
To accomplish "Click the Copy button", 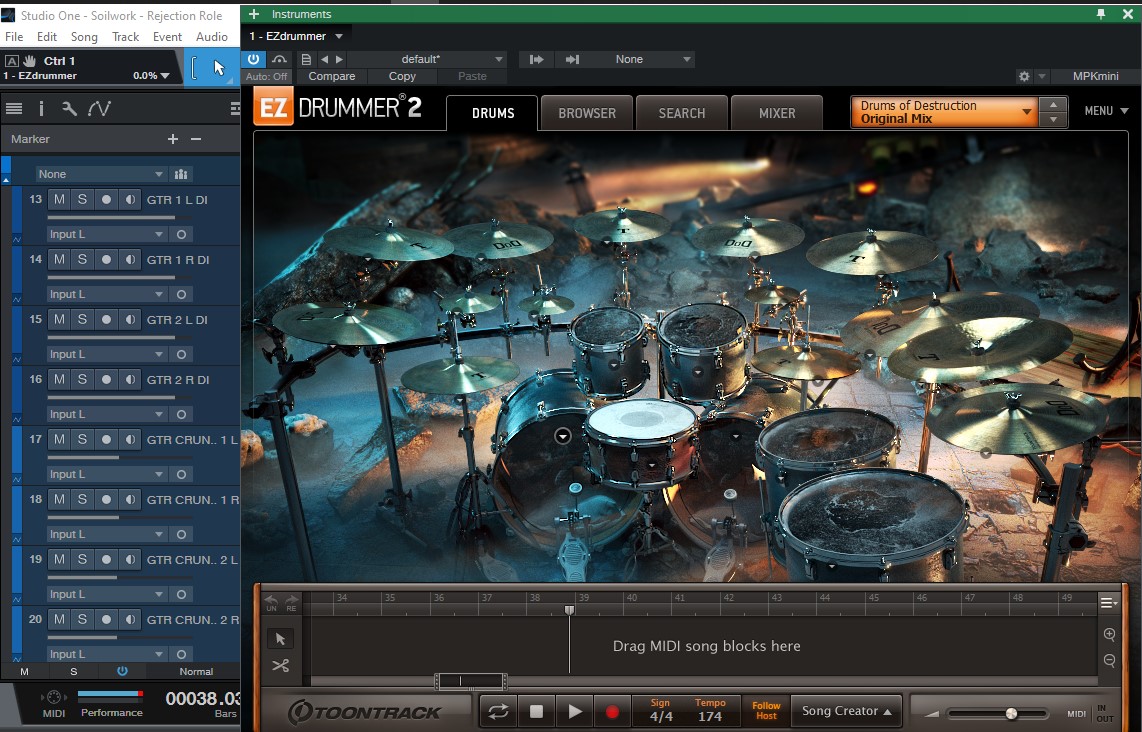I will 402,76.
